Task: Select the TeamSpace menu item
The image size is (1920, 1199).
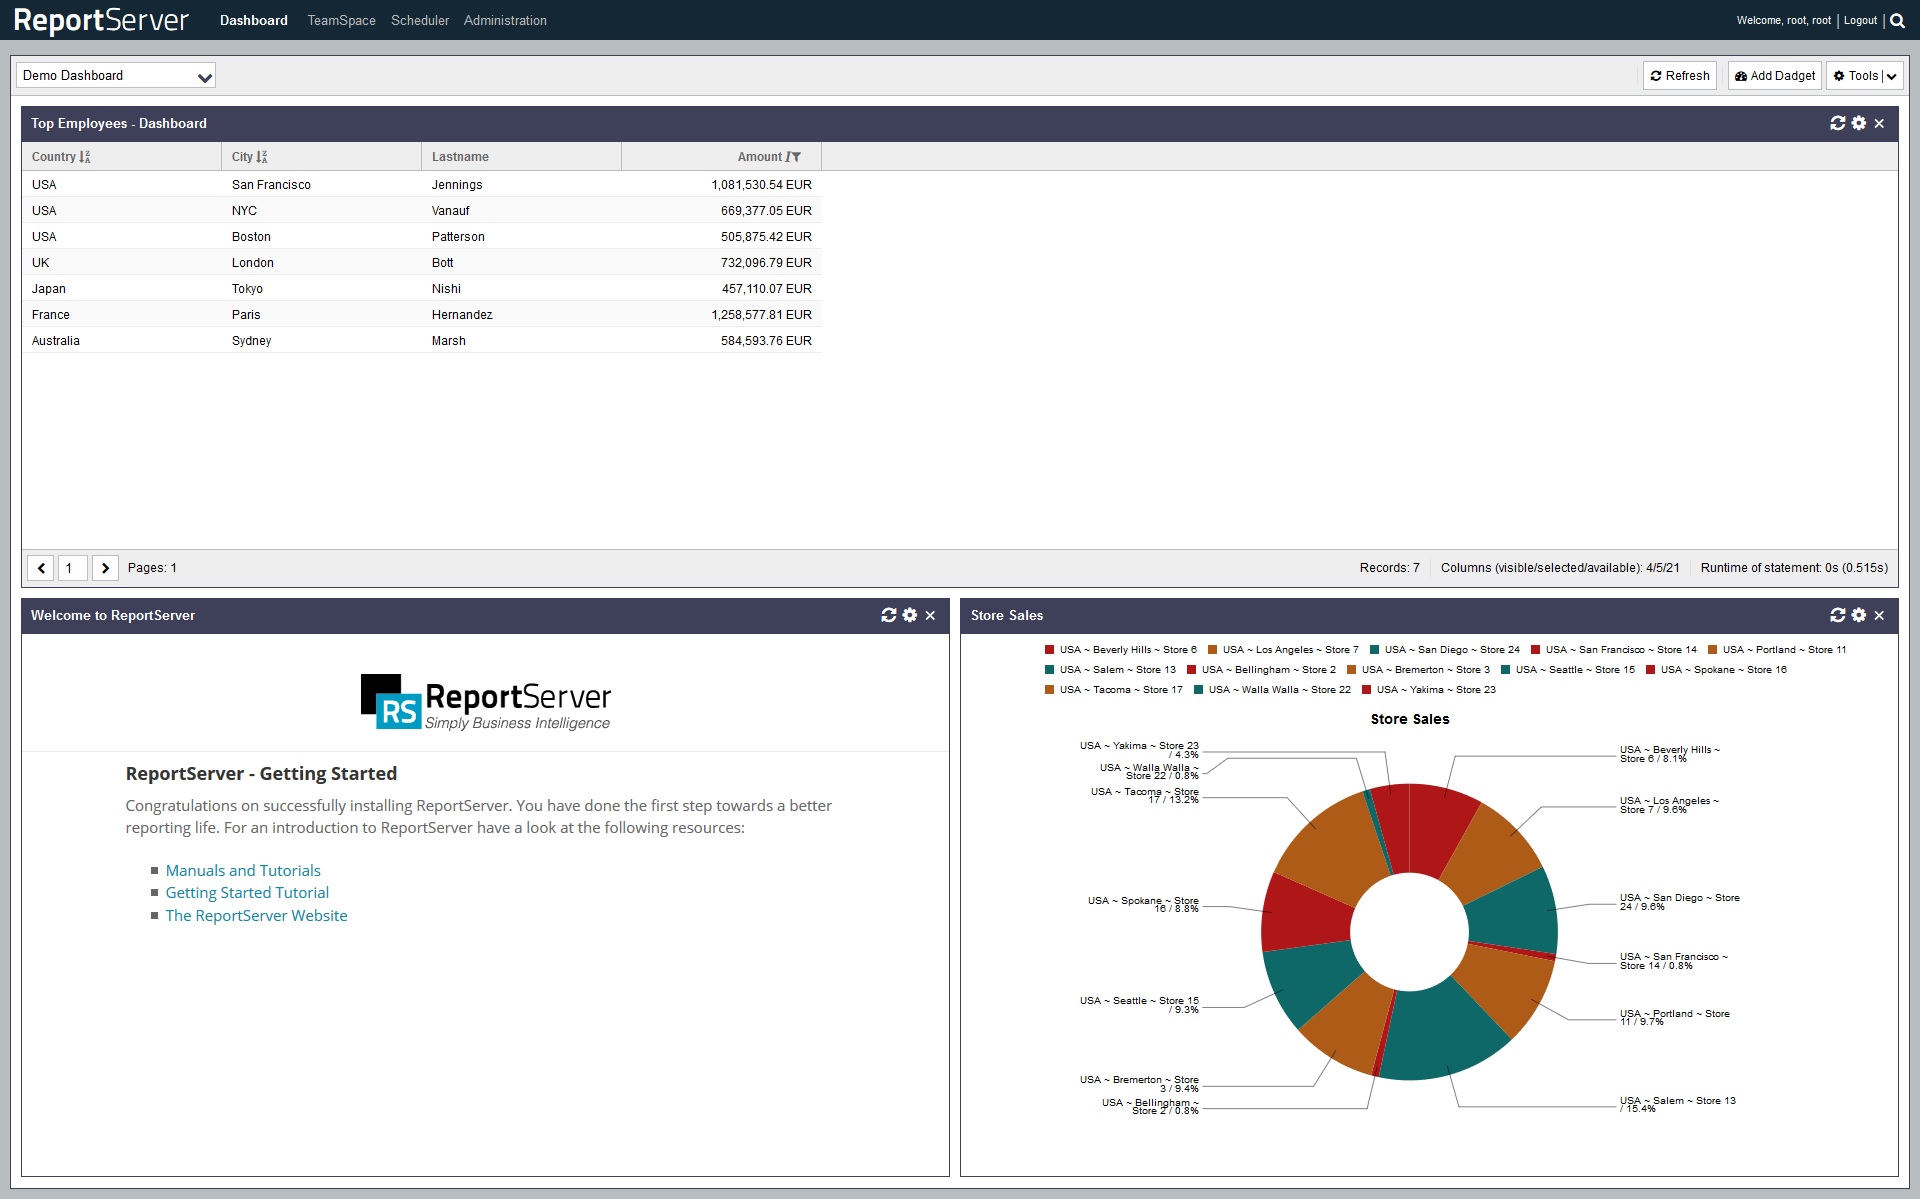Action: [337, 19]
